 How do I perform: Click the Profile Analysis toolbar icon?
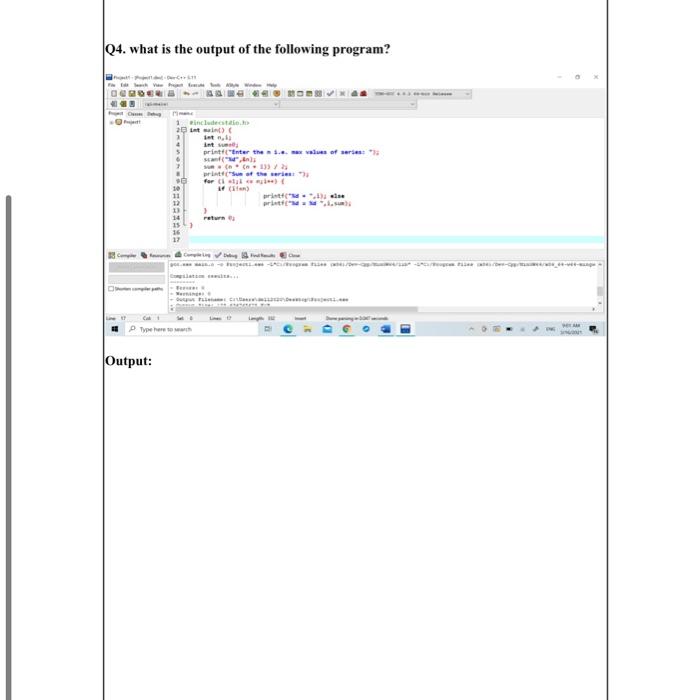354,94
